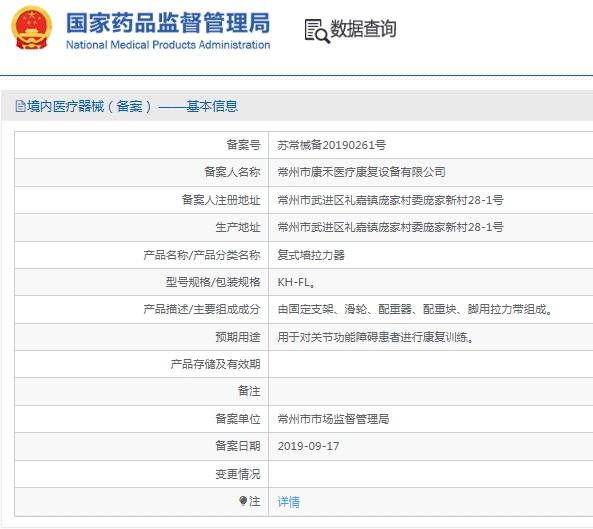Select the 备案号 label cell
Image resolution: width=593 pixels, height=529 pixels.
[243, 145]
